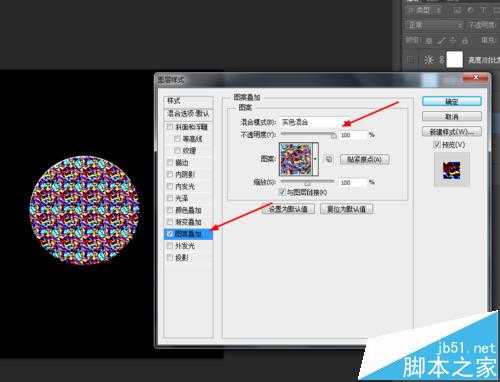Click the 取消 cancel button
Screen dimensions: 500x382
(x=452, y=116)
